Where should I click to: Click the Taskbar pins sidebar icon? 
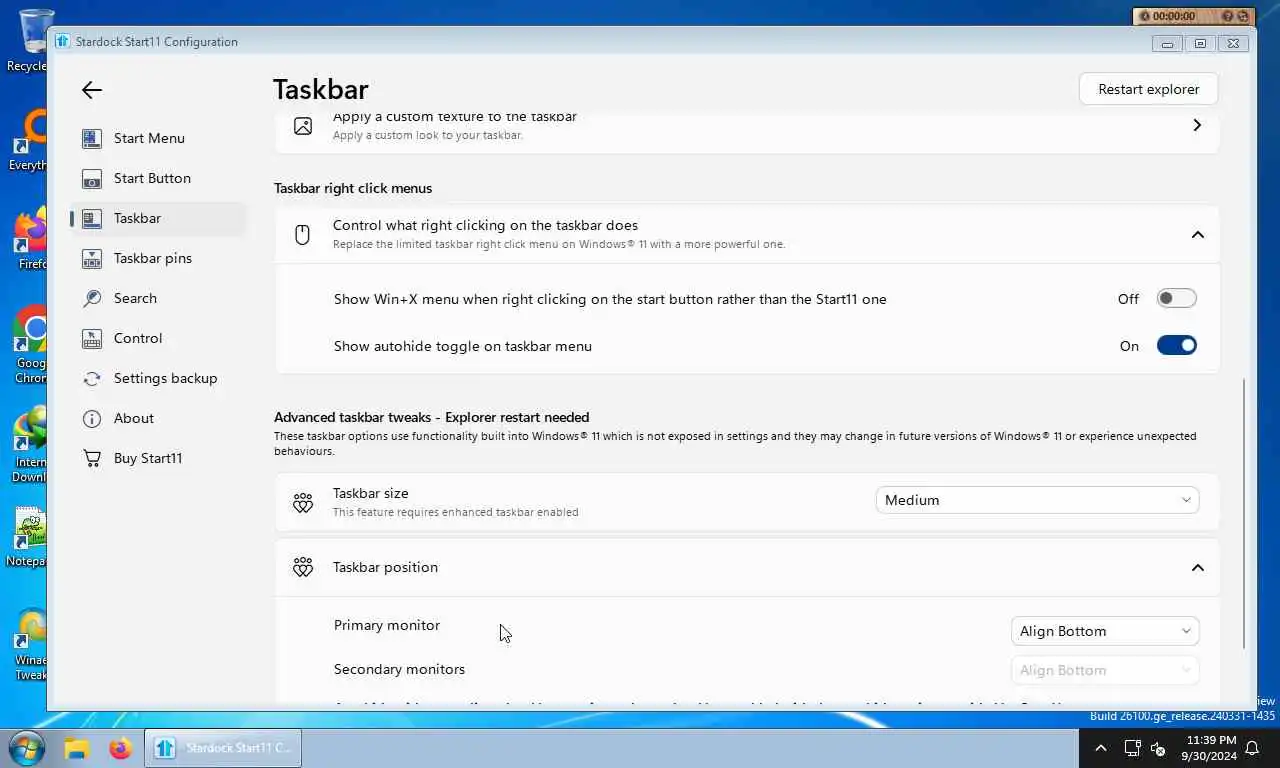(x=92, y=258)
